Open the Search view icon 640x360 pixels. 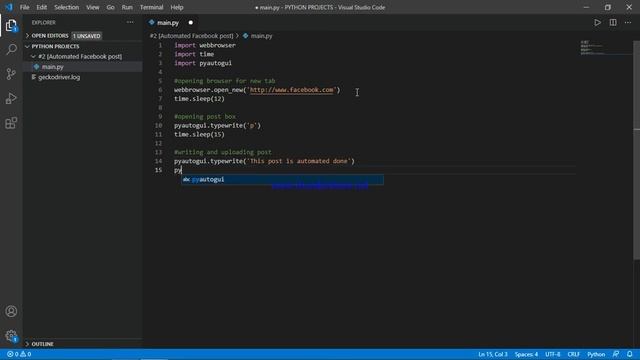coord(11,50)
